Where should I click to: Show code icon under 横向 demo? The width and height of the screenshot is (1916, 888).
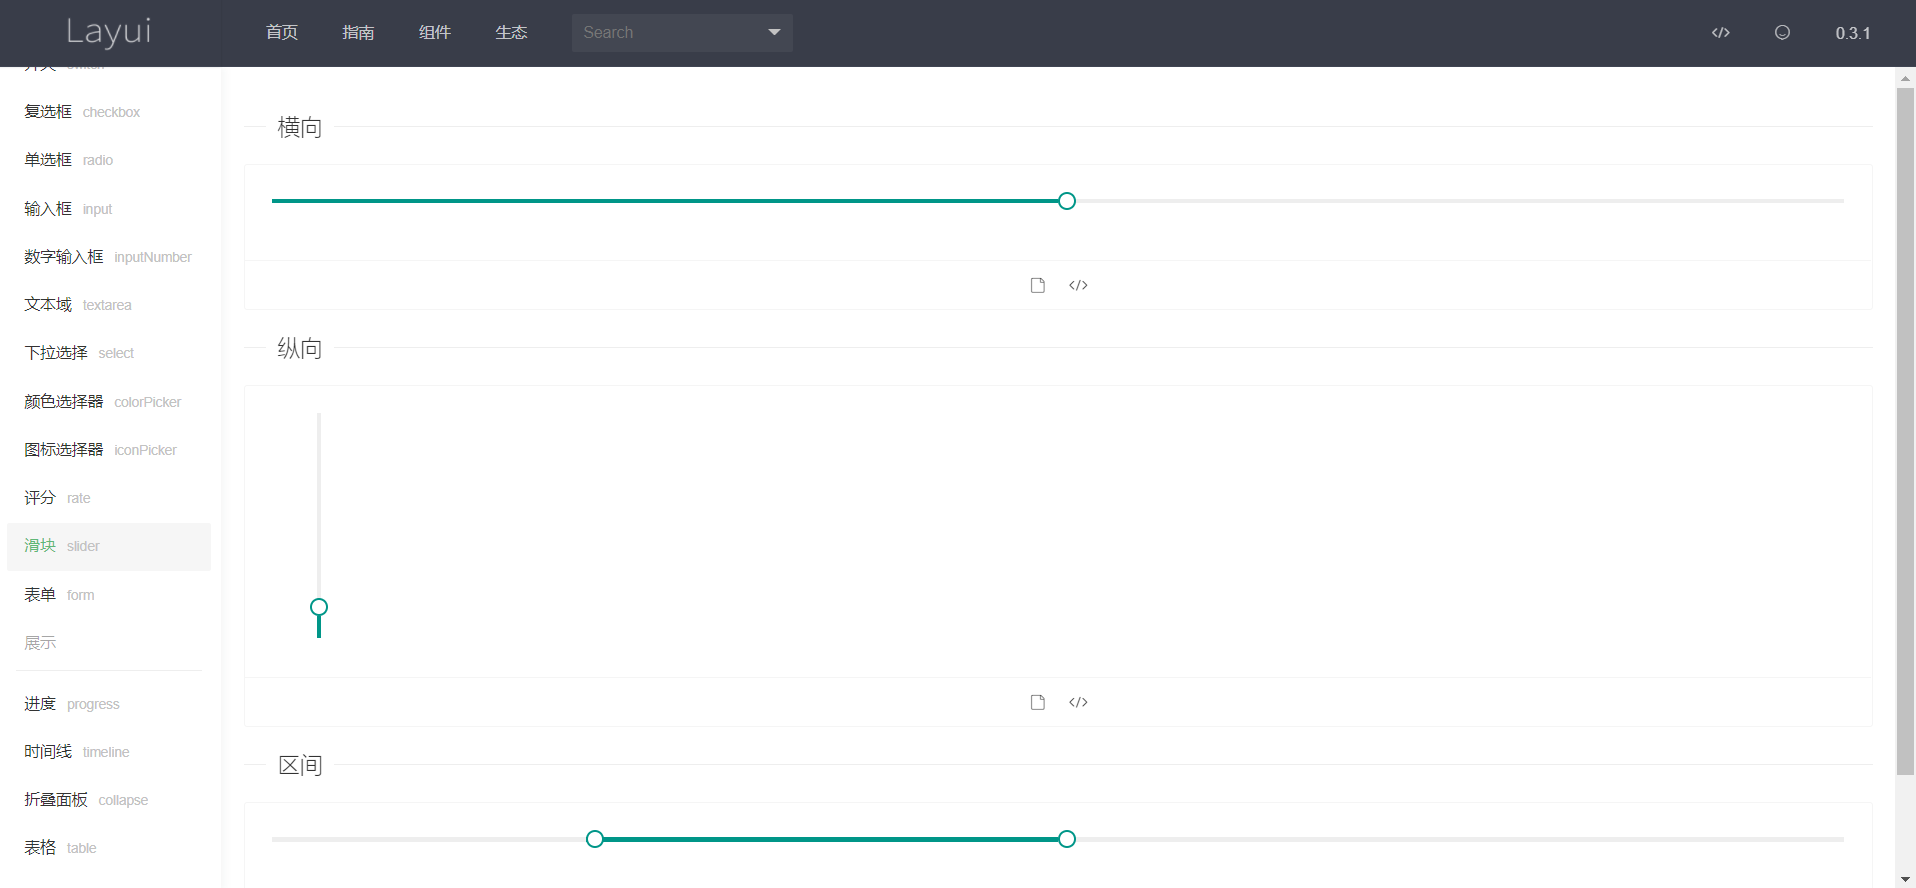[x=1078, y=285]
